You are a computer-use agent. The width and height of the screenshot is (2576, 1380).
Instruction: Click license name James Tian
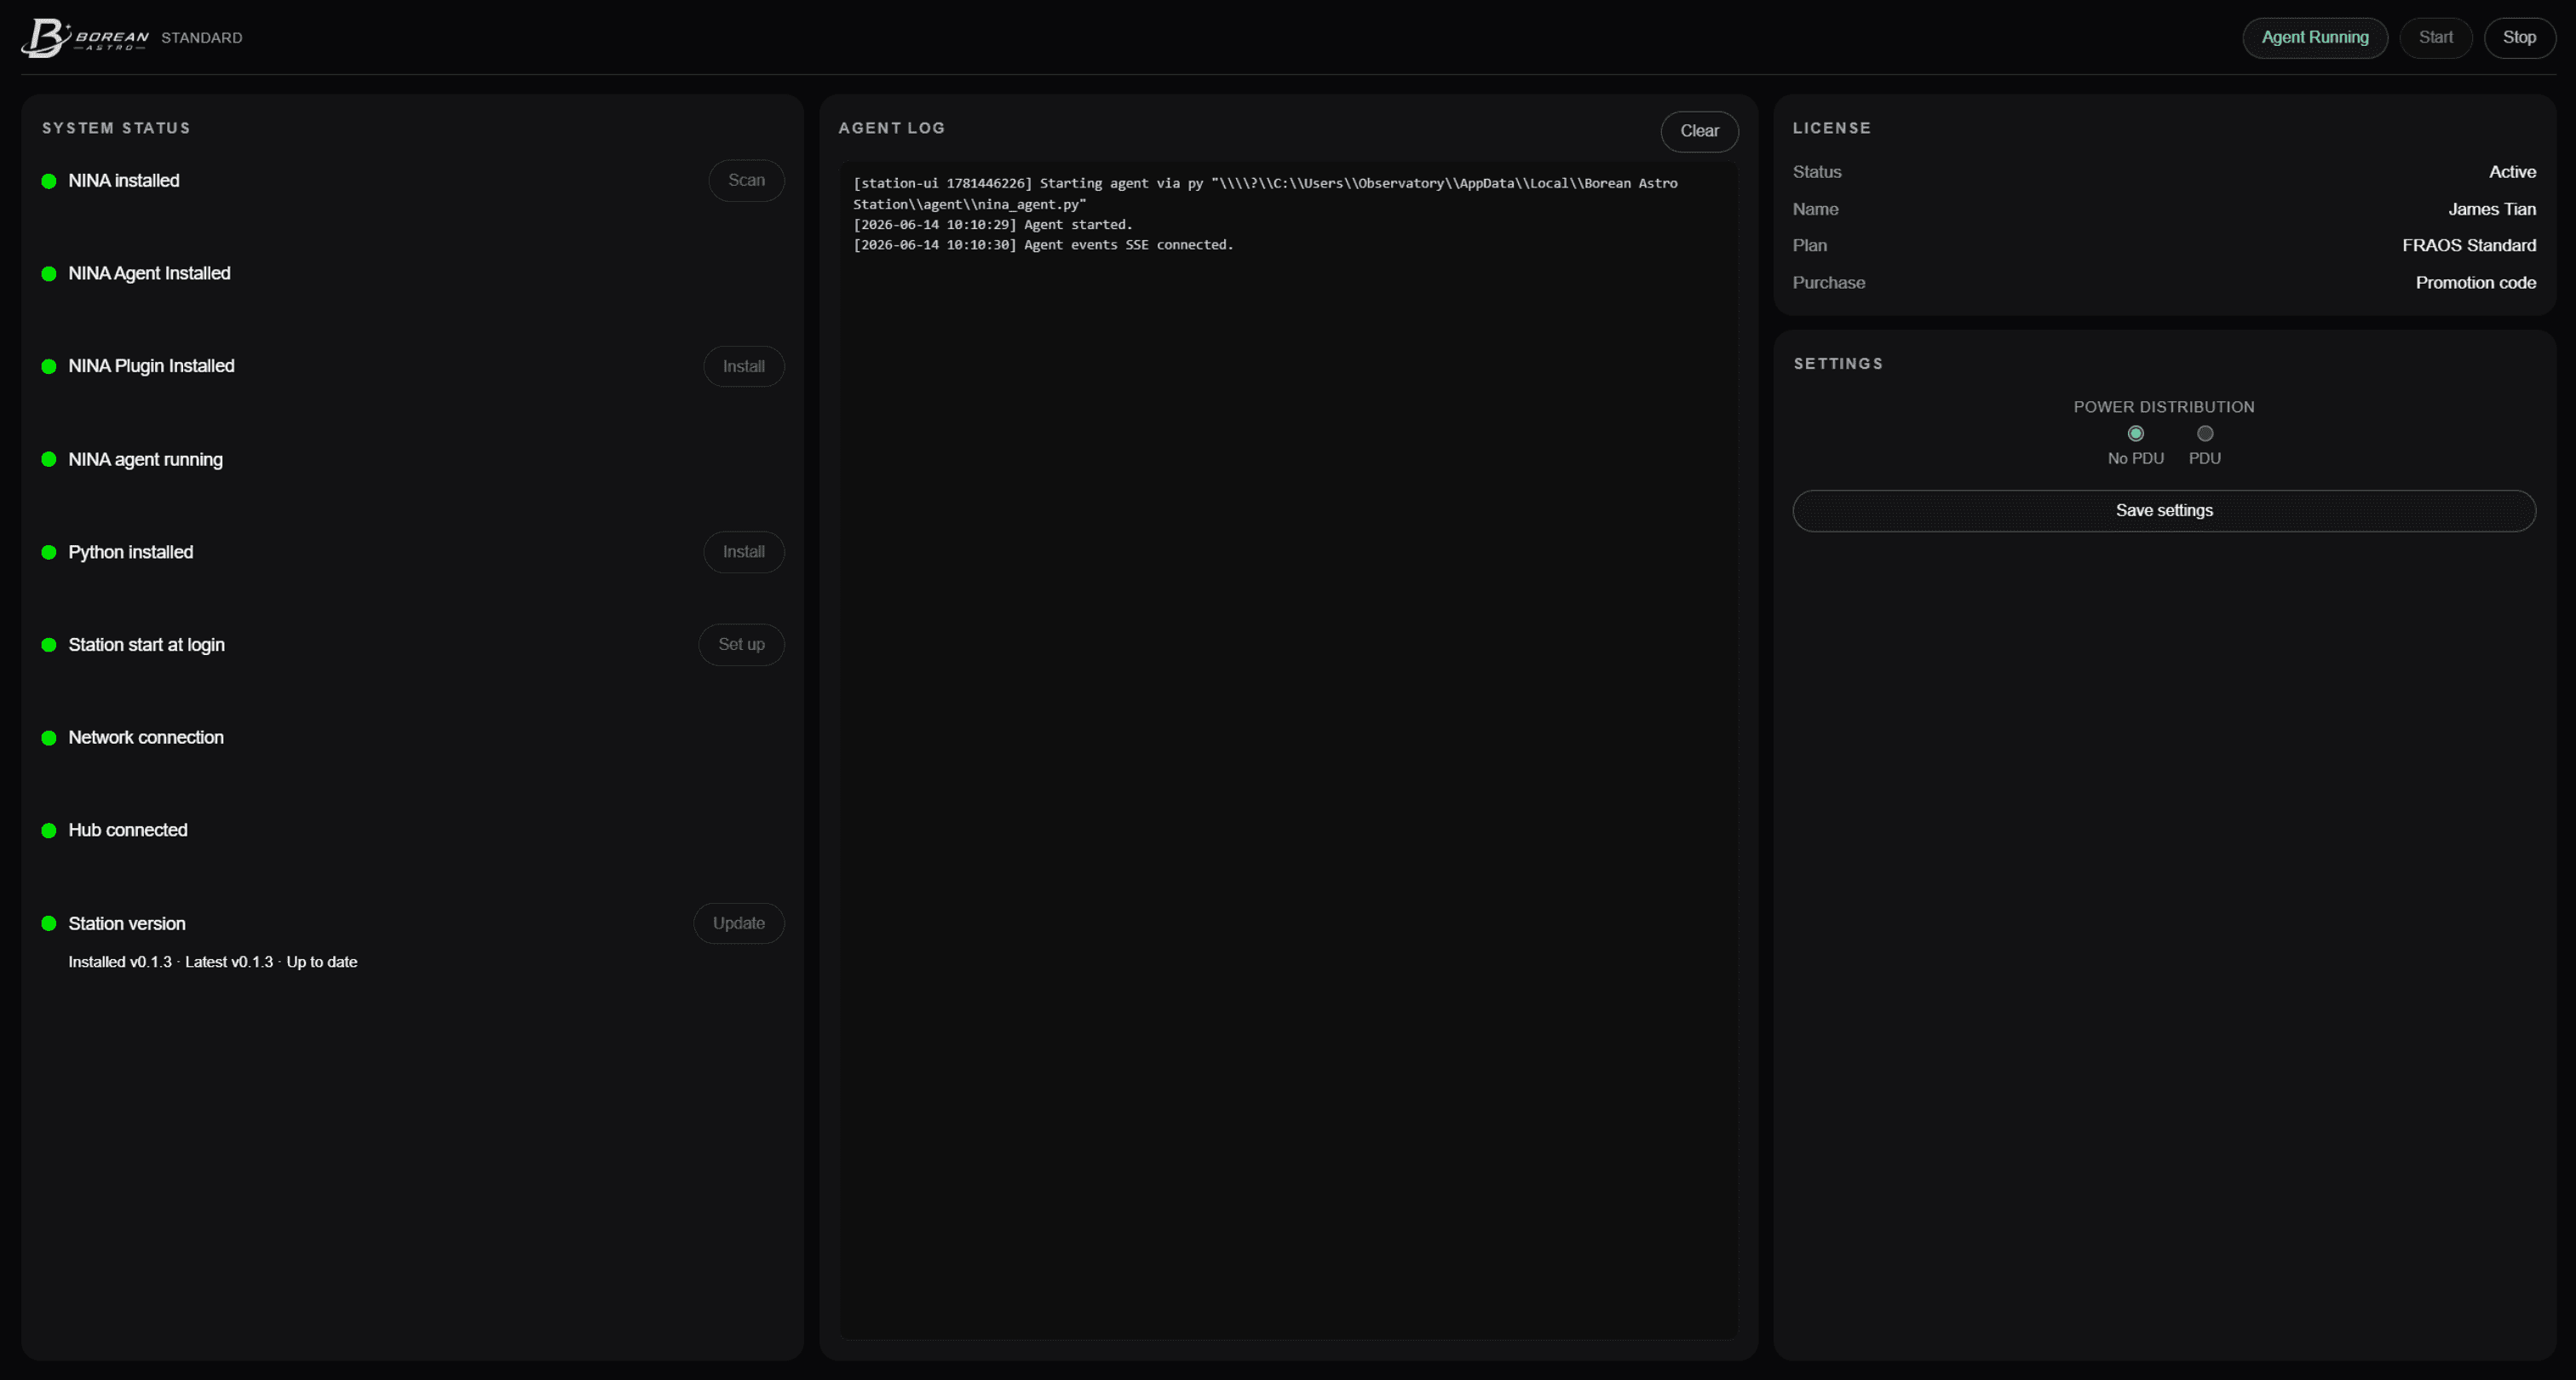(2492, 209)
